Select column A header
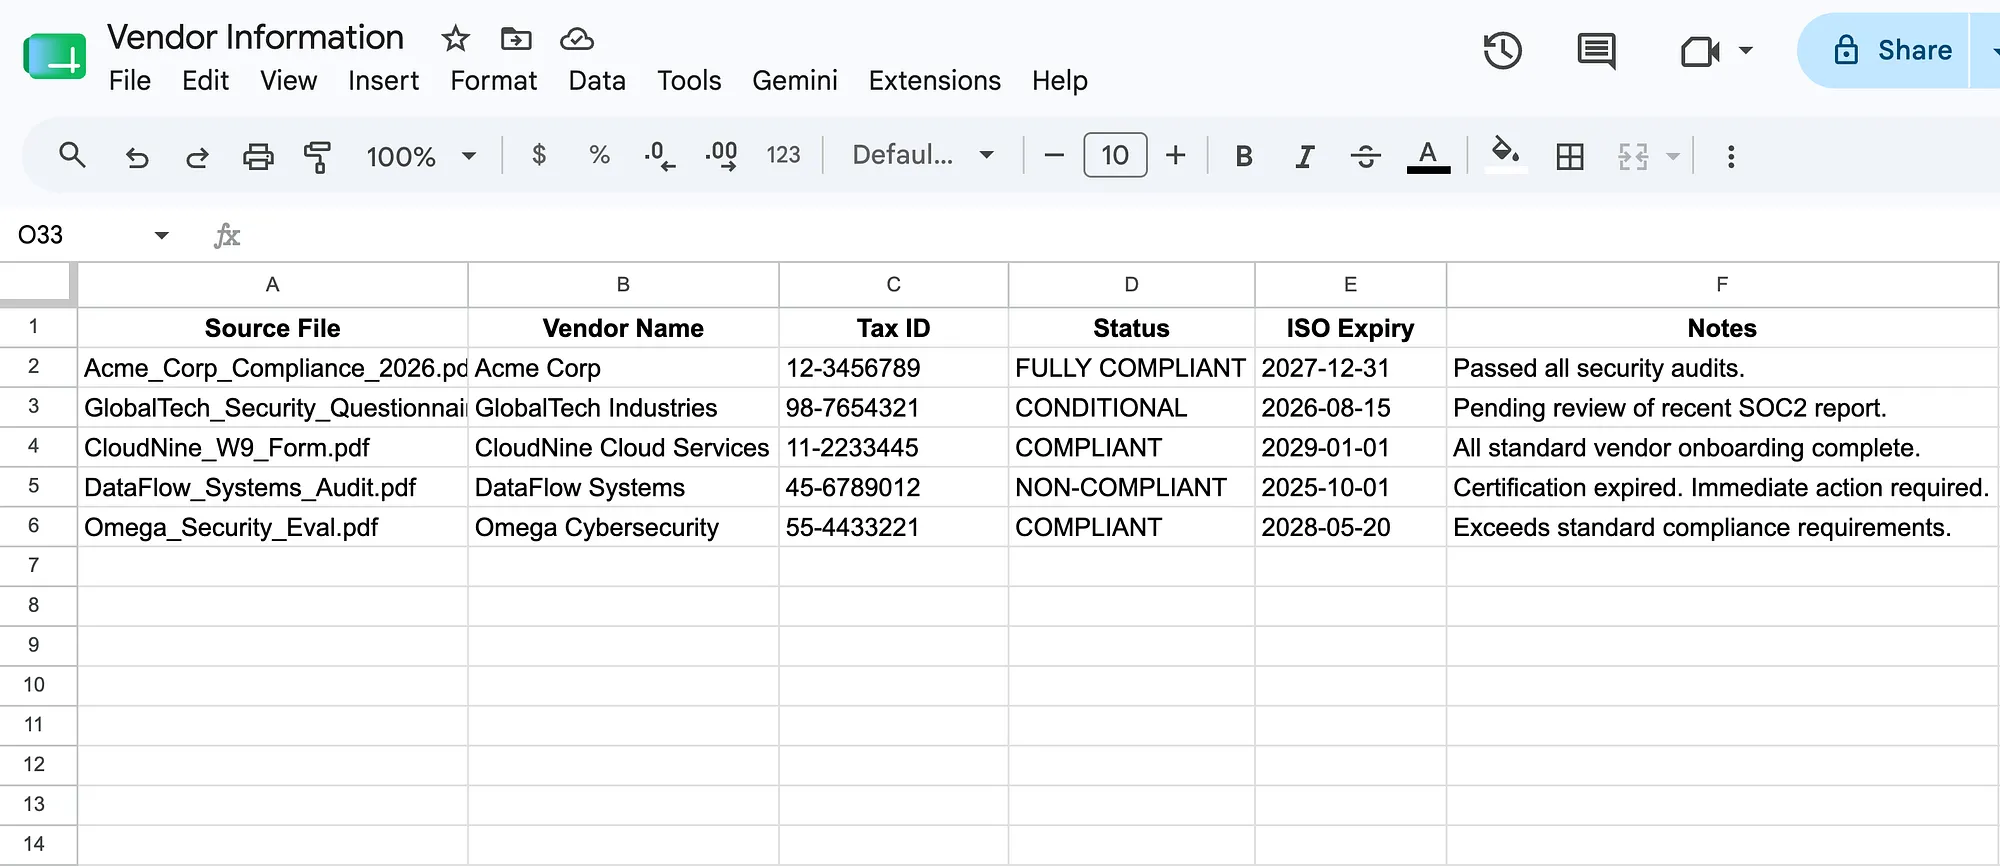Screen dimensions: 2000x866 (x=272, y=285)
